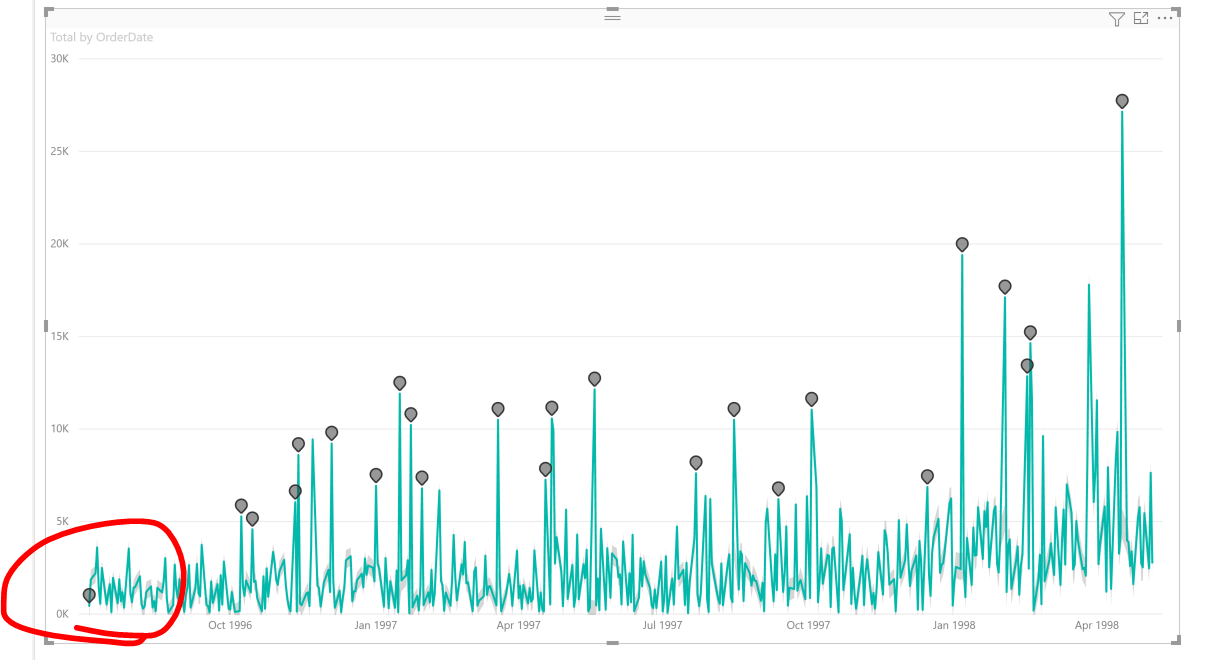Click the anomaly marker near 18K after Jan 1998
Viewport: 1209px width, 660px height.
pyautogui.click(x=1005, y=287)
